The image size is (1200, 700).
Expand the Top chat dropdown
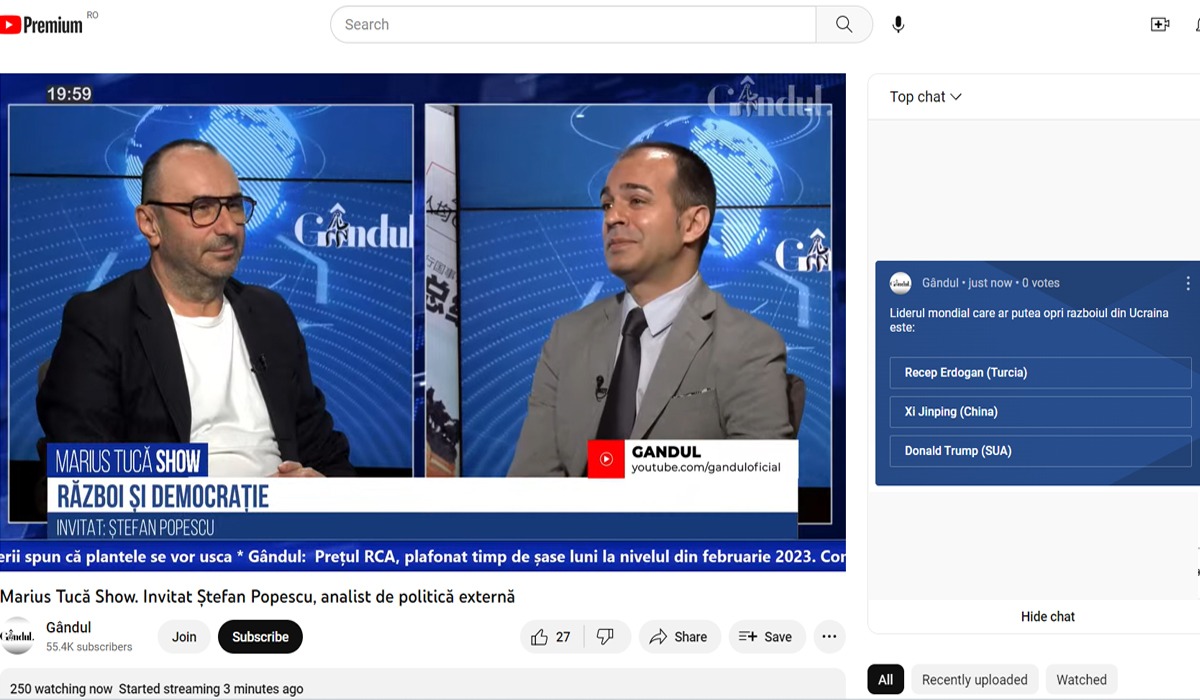coord(925,97)
